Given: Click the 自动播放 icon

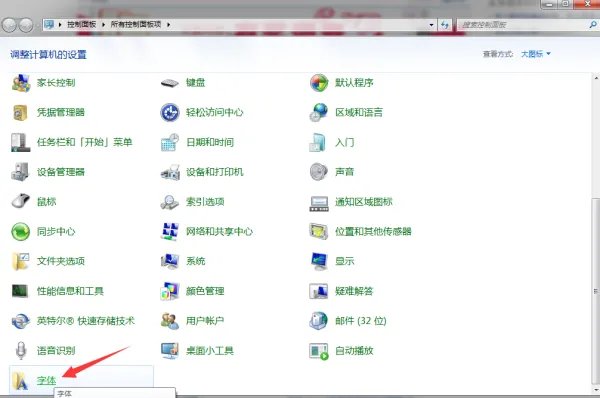Looking at the screenshot, I should coord(319,351).
